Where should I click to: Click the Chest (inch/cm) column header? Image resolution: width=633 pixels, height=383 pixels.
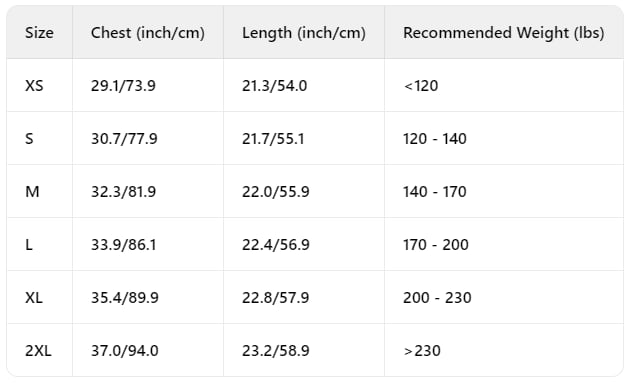click(148, 33)
